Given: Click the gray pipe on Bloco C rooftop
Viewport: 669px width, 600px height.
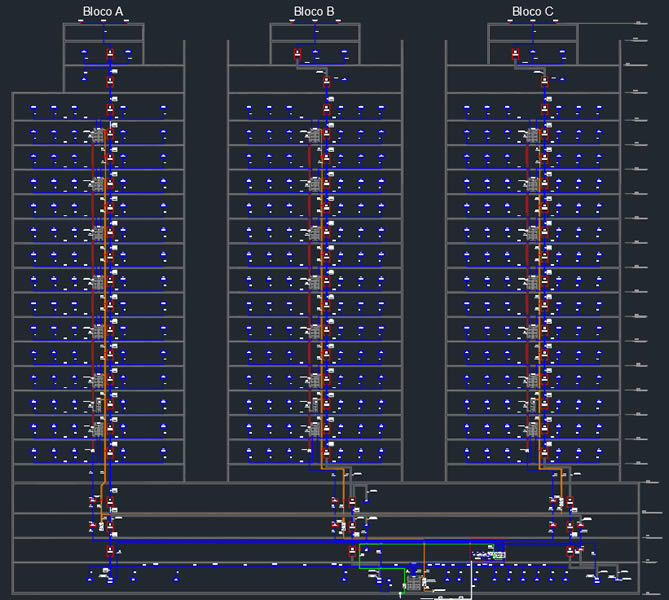Looking at the screenshot, I should coord(530,68).
